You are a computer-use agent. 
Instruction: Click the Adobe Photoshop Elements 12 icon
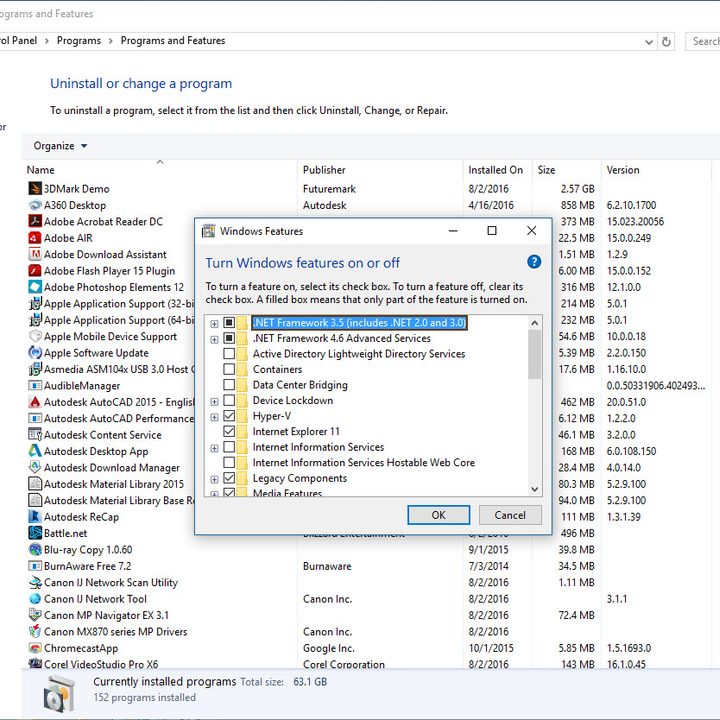coord(35,287)
